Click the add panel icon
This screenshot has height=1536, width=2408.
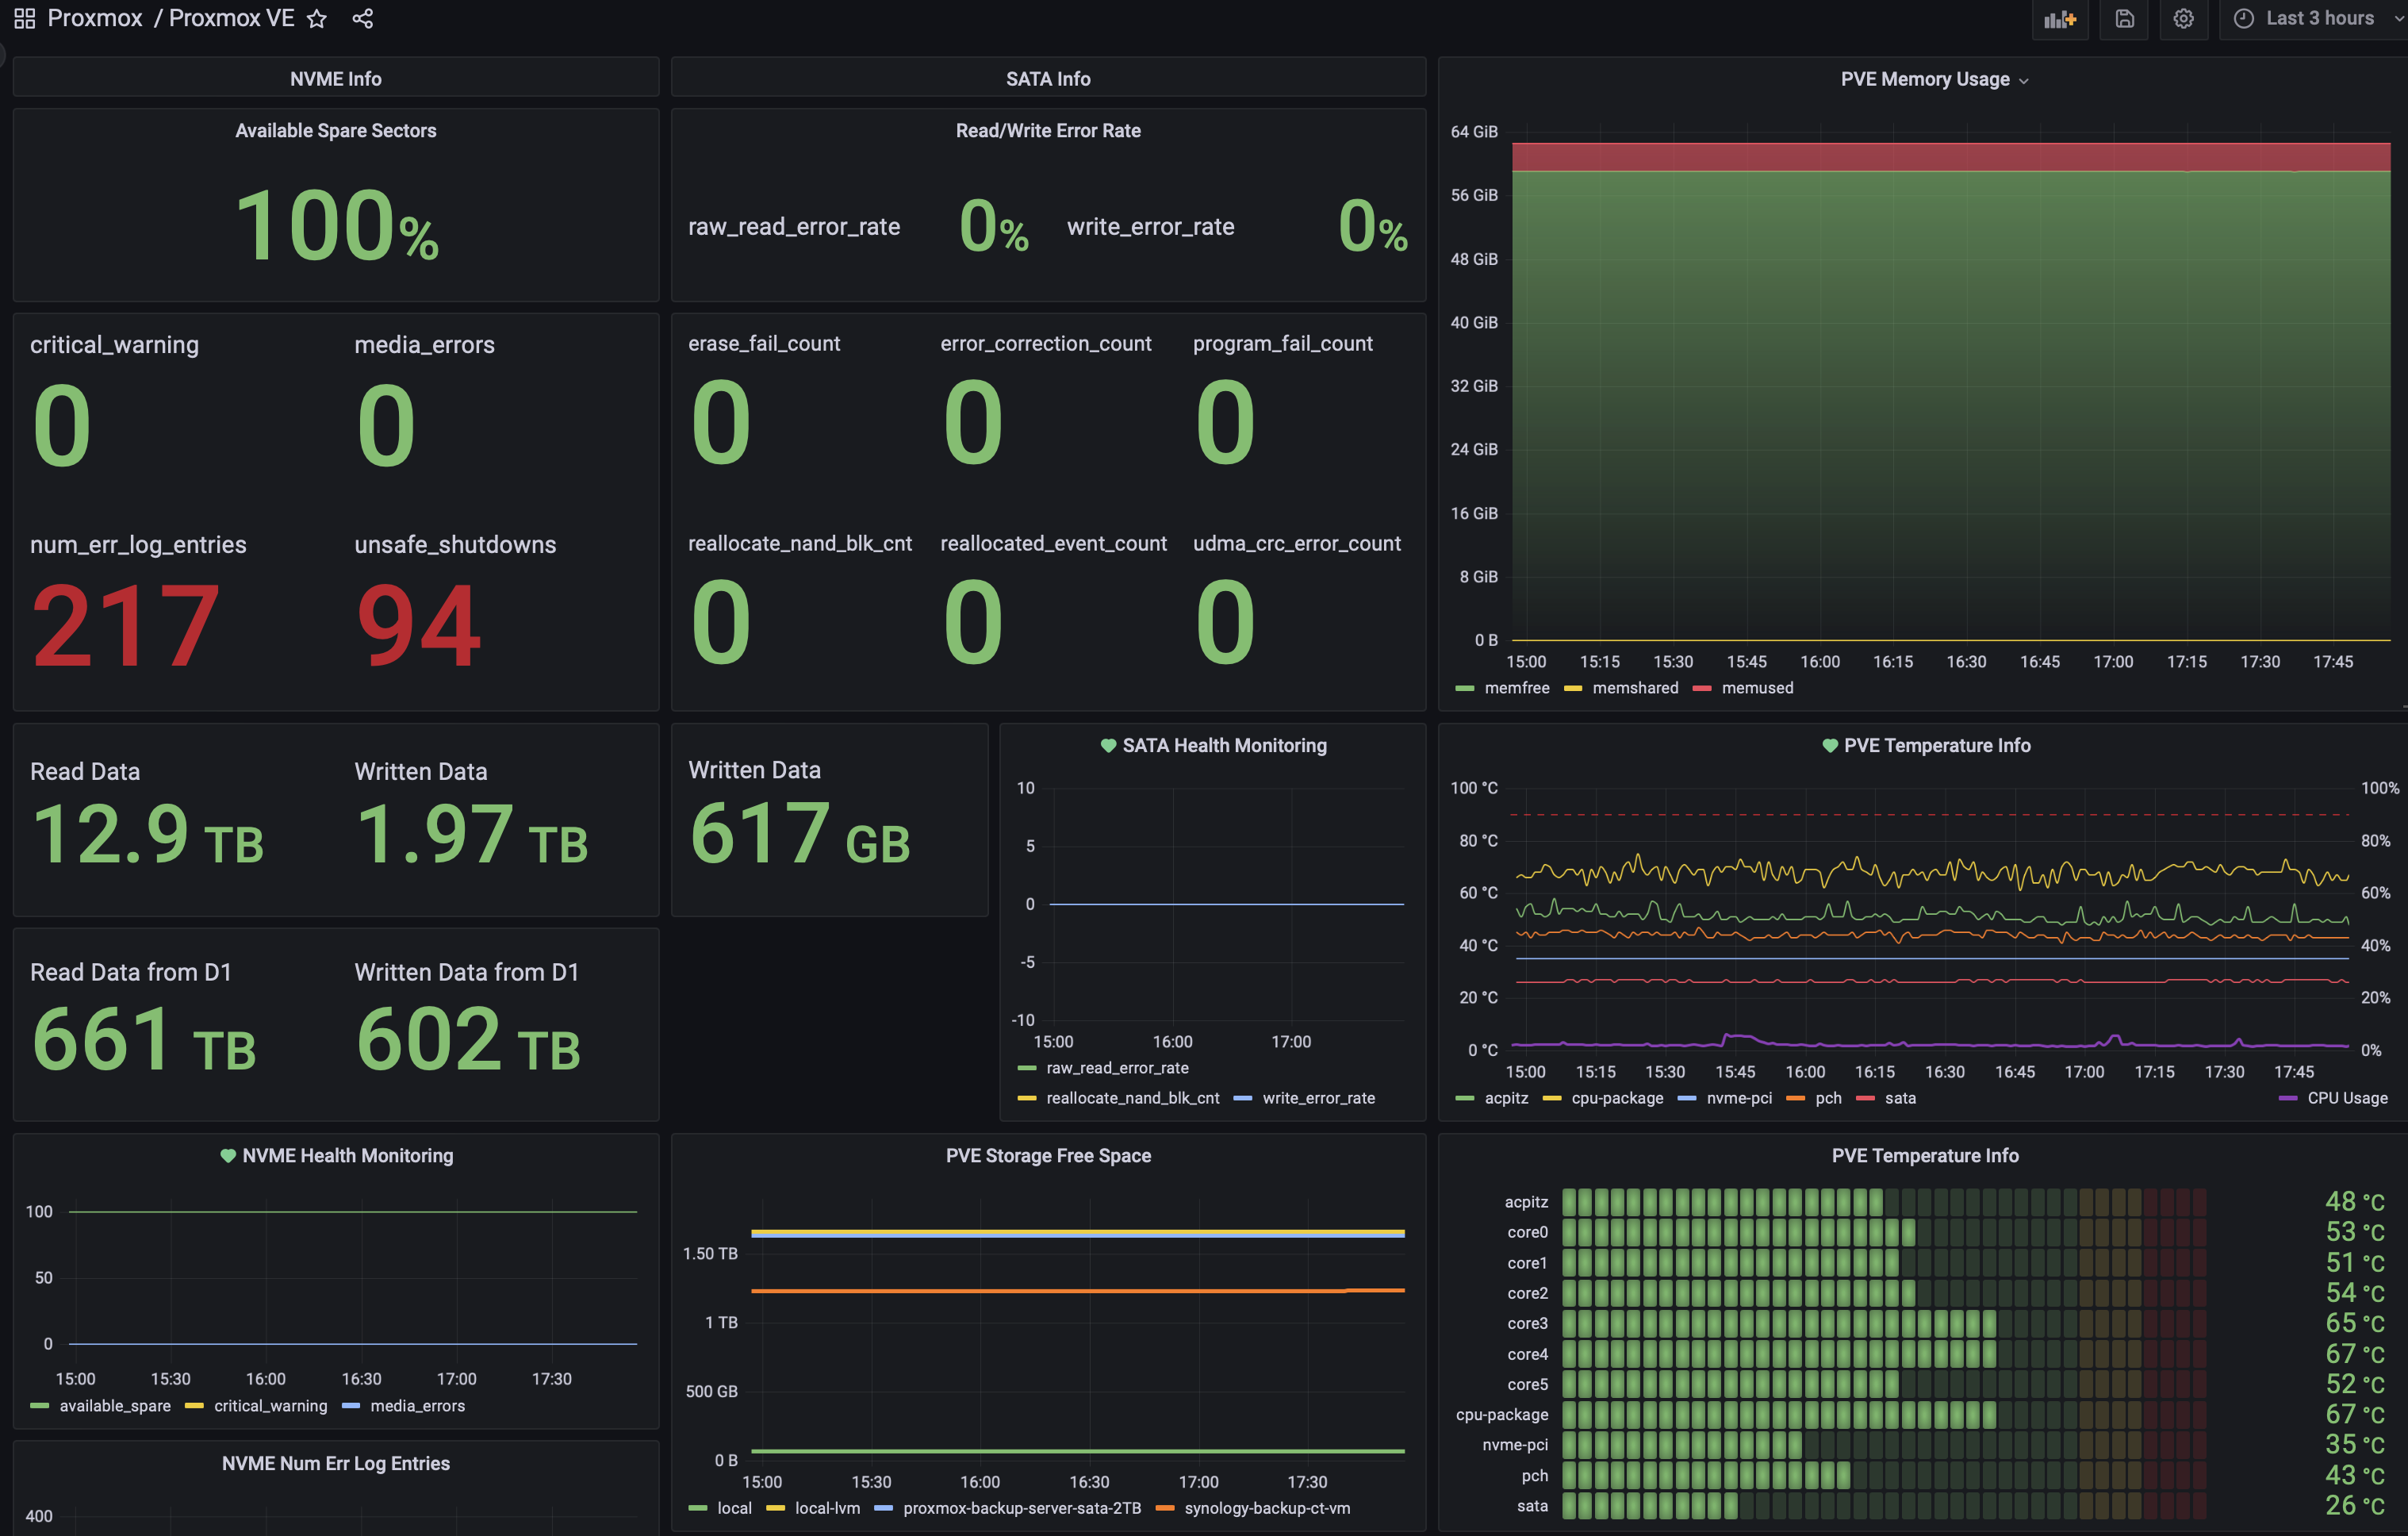pyautogui.click(x=2060, y=19)
